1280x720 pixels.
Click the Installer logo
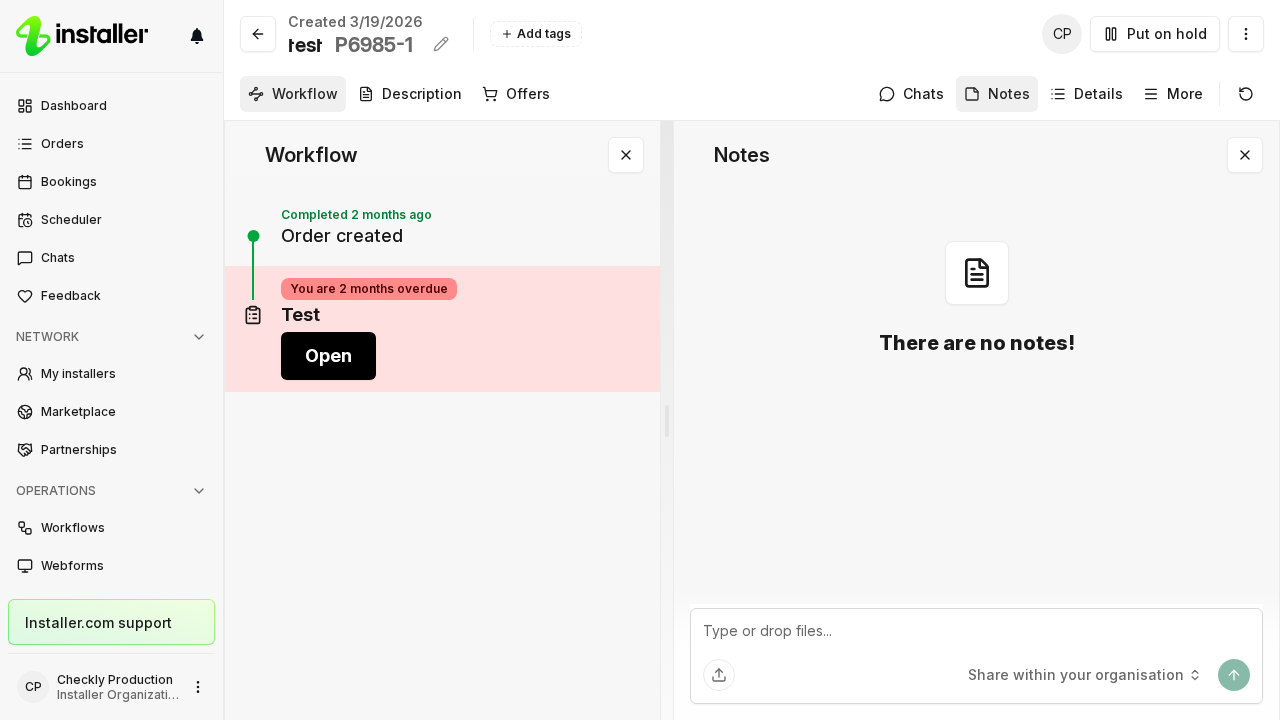click(x=82, y=36)
